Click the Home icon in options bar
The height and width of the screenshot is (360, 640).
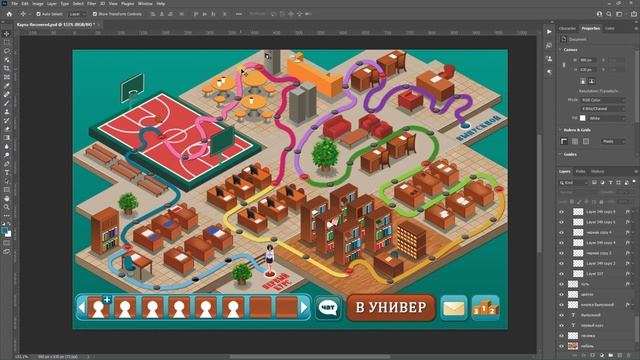click(9, 14)
